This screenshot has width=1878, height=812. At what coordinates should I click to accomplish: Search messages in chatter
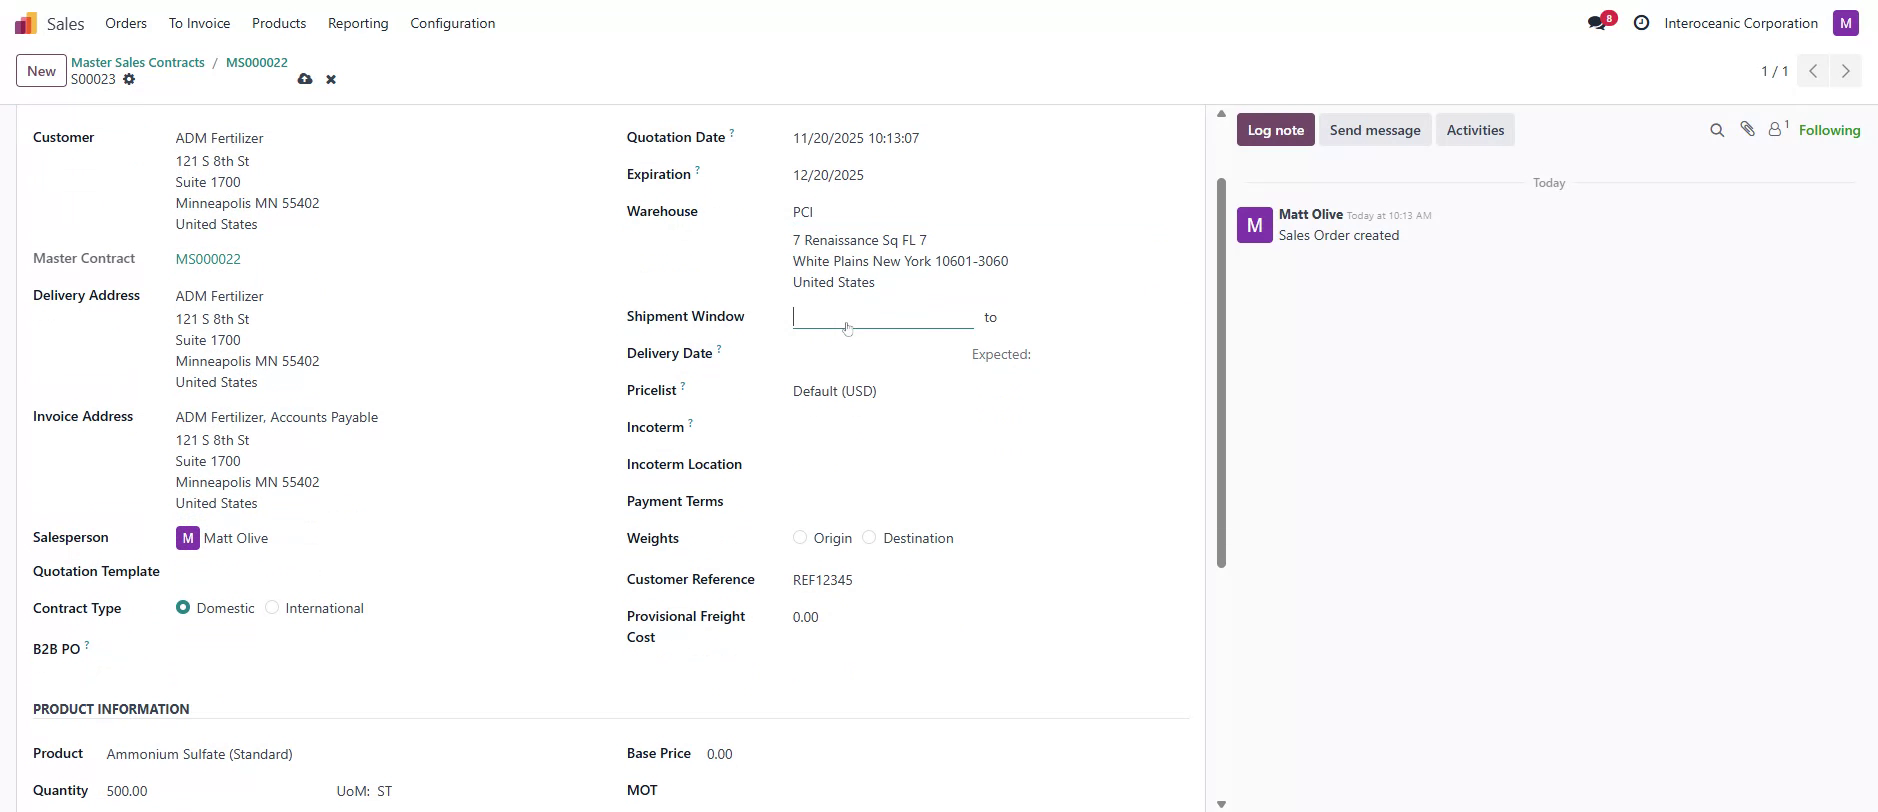click(1717, 130)
